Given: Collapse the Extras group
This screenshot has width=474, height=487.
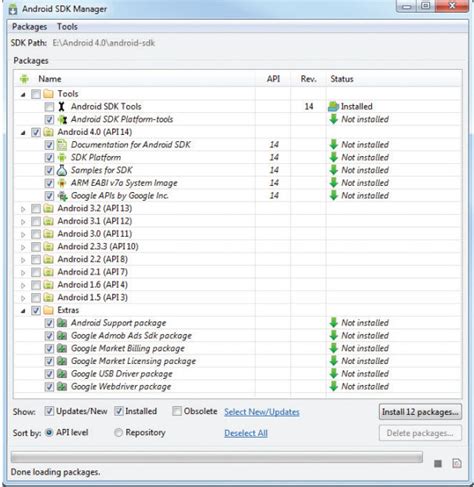Looking at the screenshot, I should coord(23,311).
